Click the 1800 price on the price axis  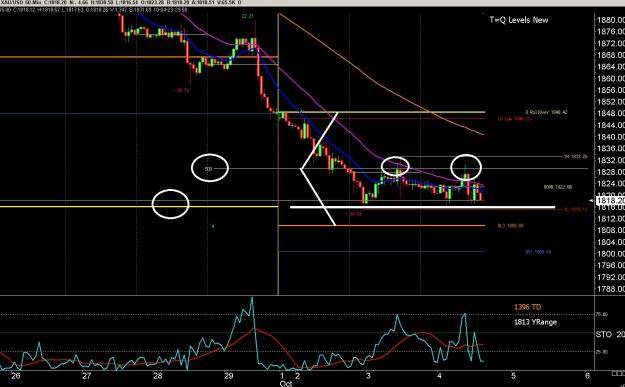[611, 254]
